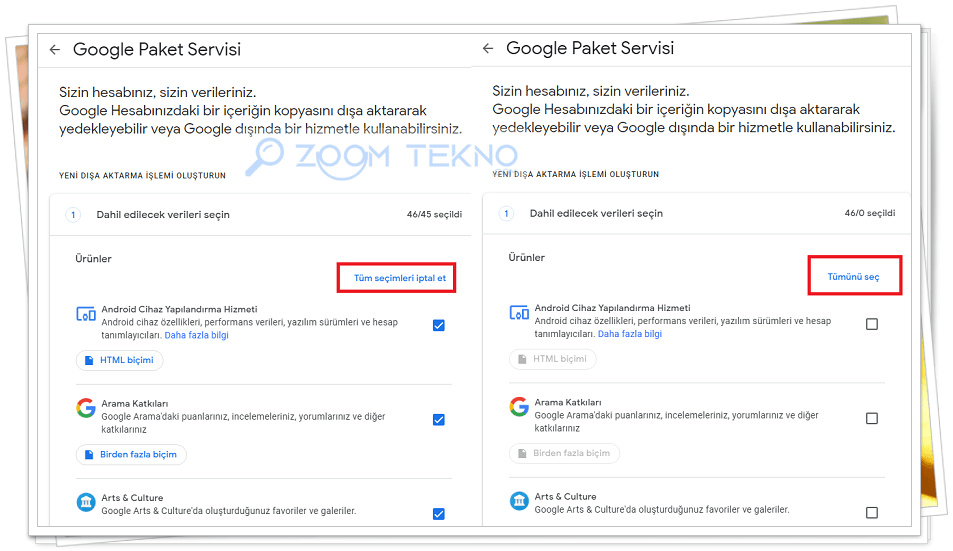Screen dimensions: 953x551
Task: Uncheck Arts & Culture checkbox in left panel
Action: point(439,514)
